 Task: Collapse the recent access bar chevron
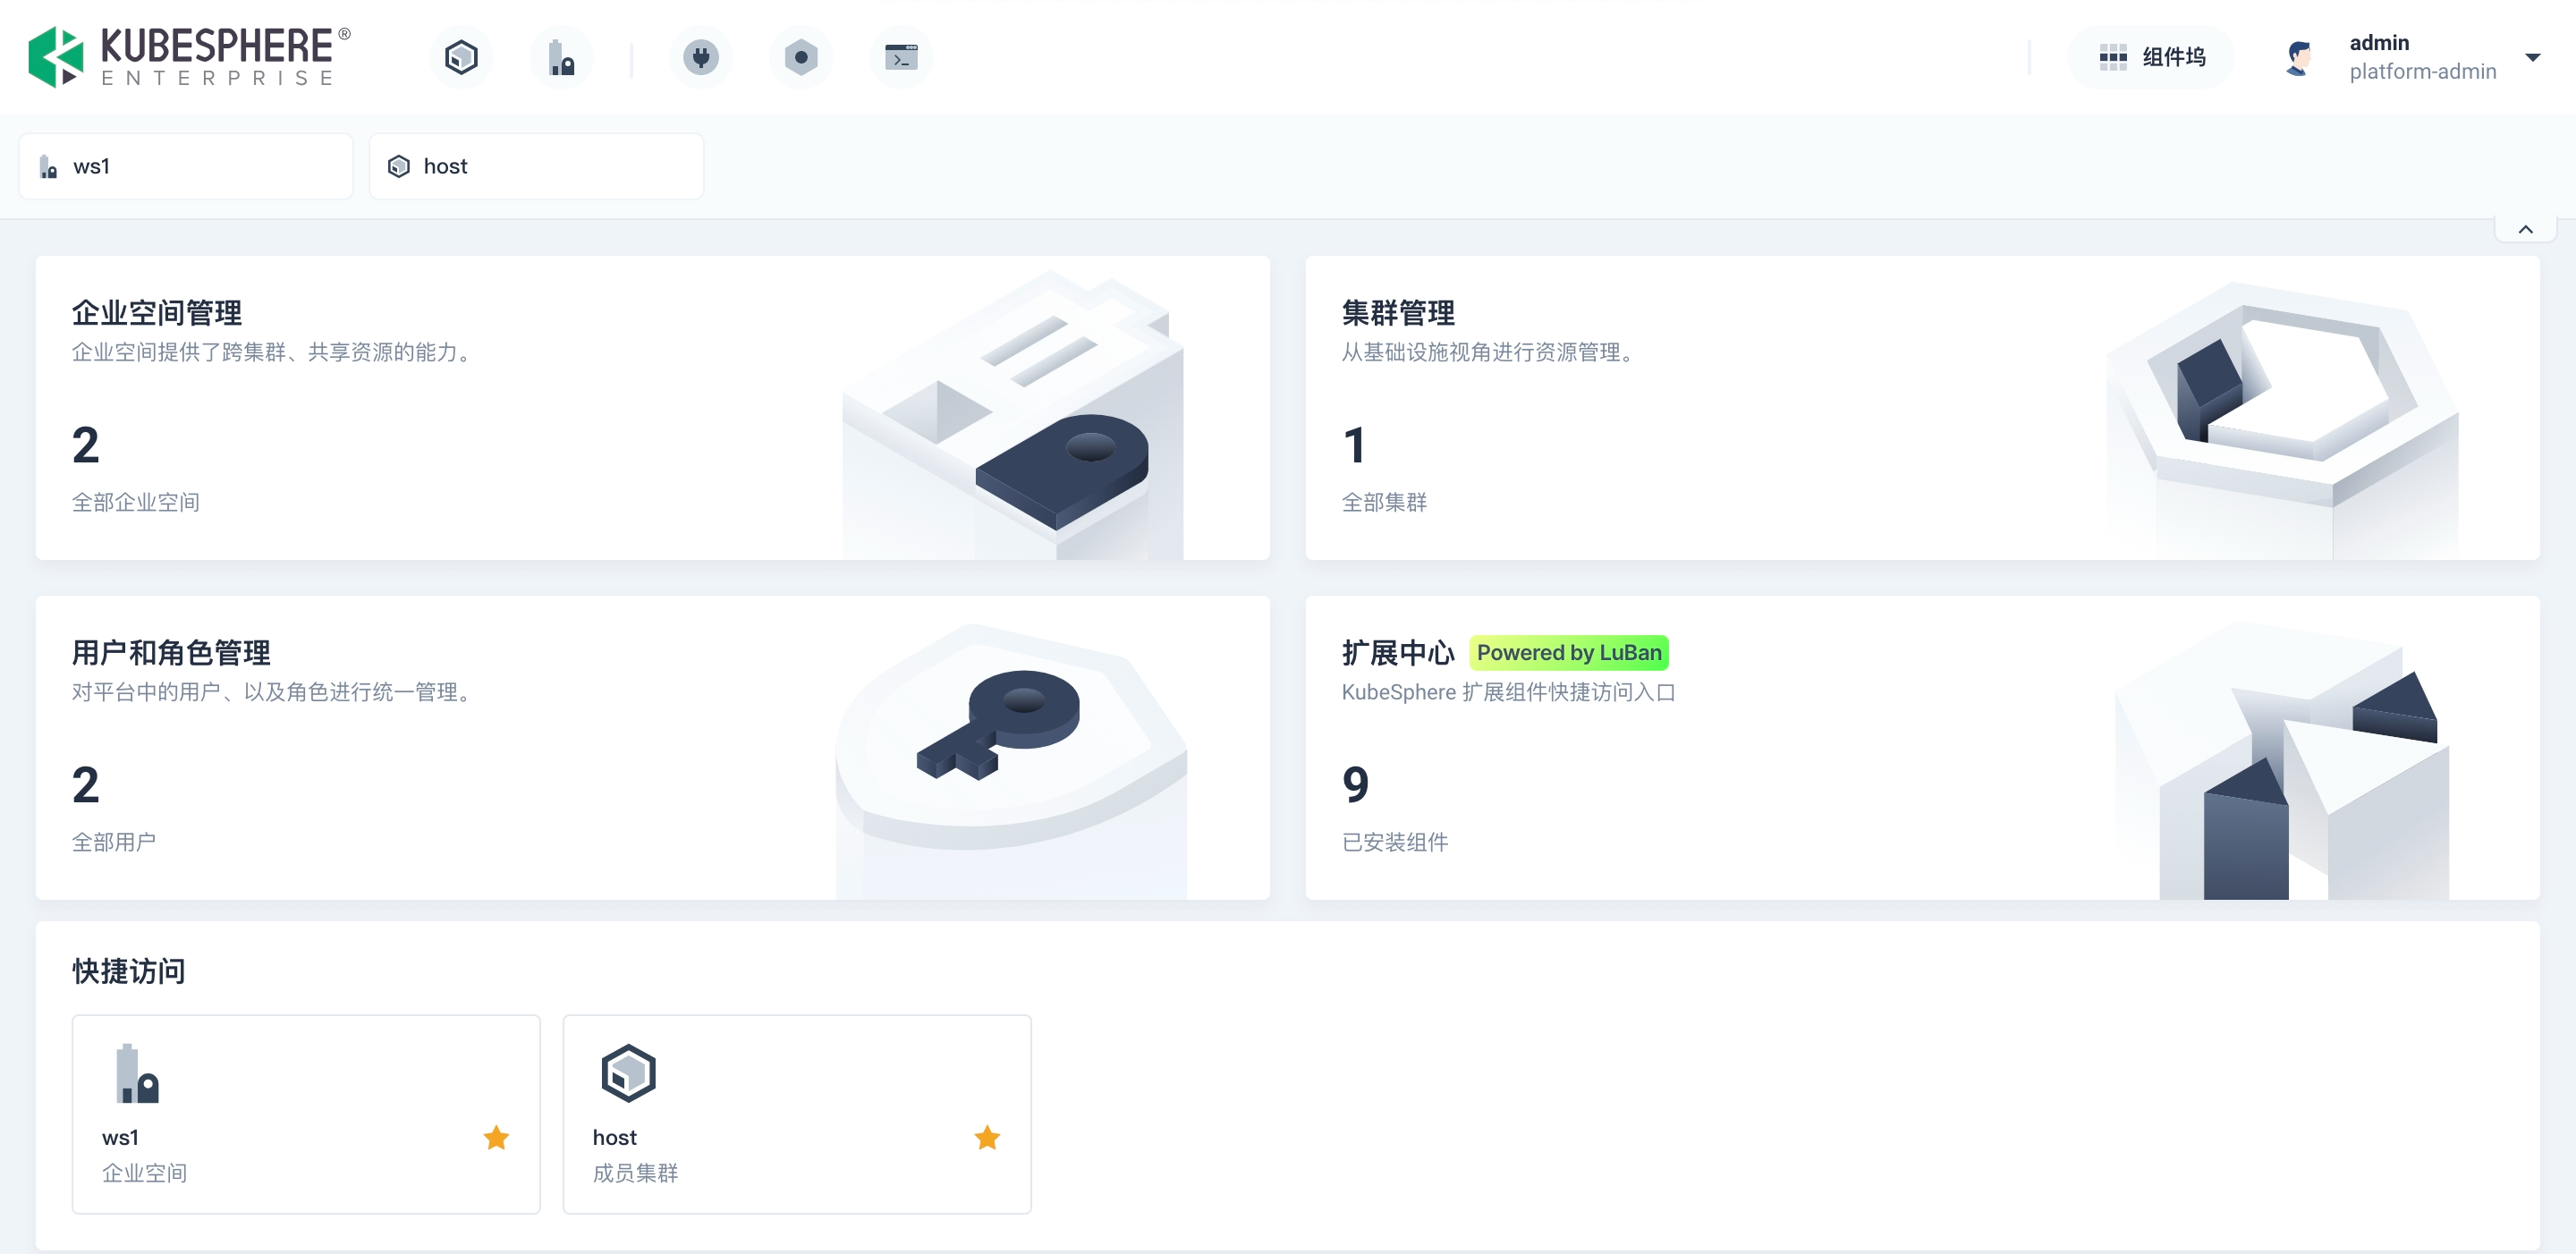[2525, 229]
